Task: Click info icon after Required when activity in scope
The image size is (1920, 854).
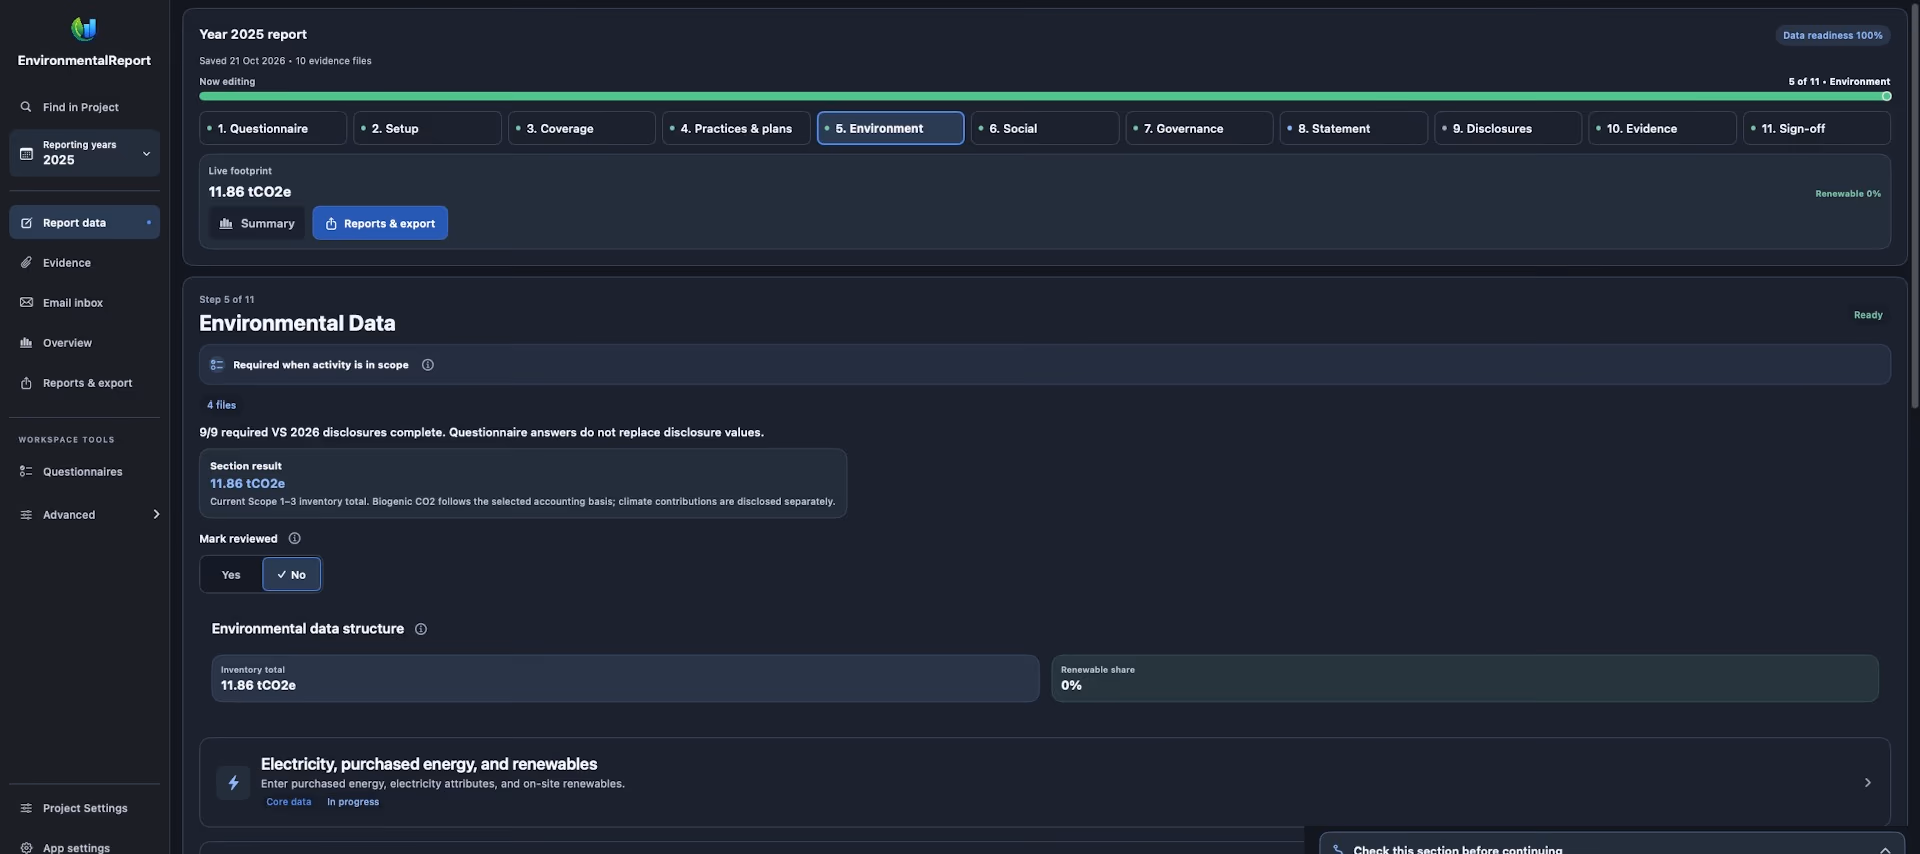Action: pyautogui.click(x=428, y=365)
